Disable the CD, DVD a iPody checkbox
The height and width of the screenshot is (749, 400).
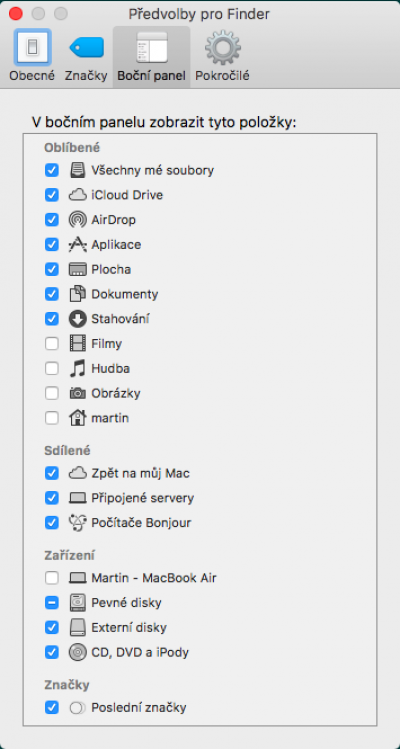tap(52, 652)
